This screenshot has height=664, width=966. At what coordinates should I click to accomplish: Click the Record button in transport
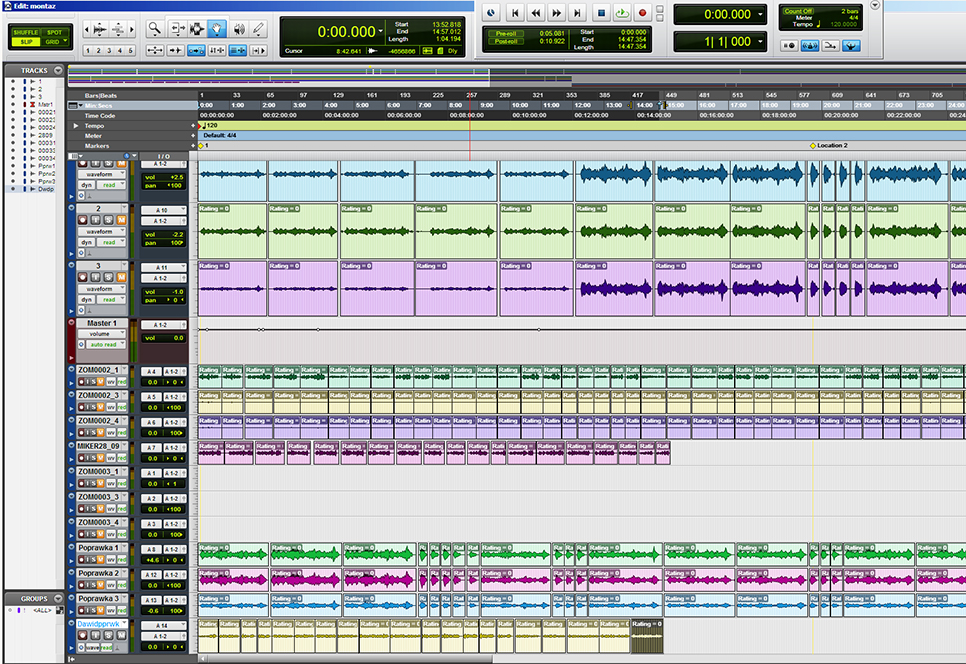pyautogui.click(x=643, y=13)
